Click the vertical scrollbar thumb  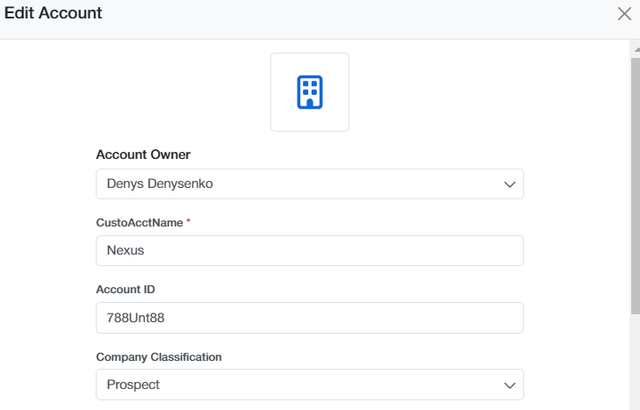click(635, 186)
